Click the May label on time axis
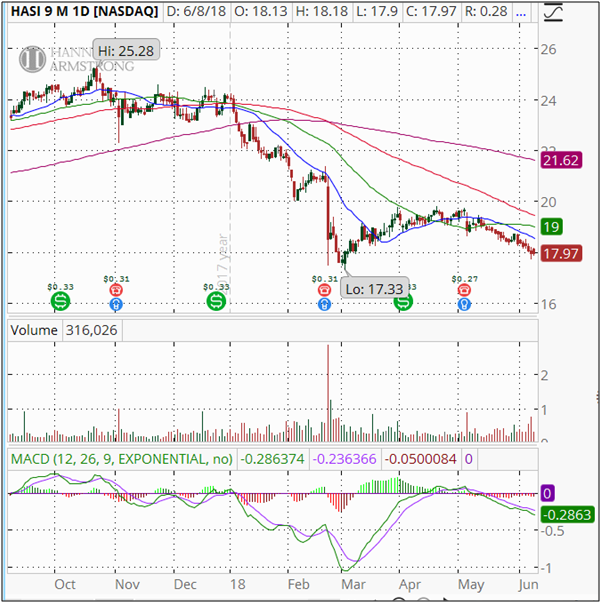 (x=471, y=585)
